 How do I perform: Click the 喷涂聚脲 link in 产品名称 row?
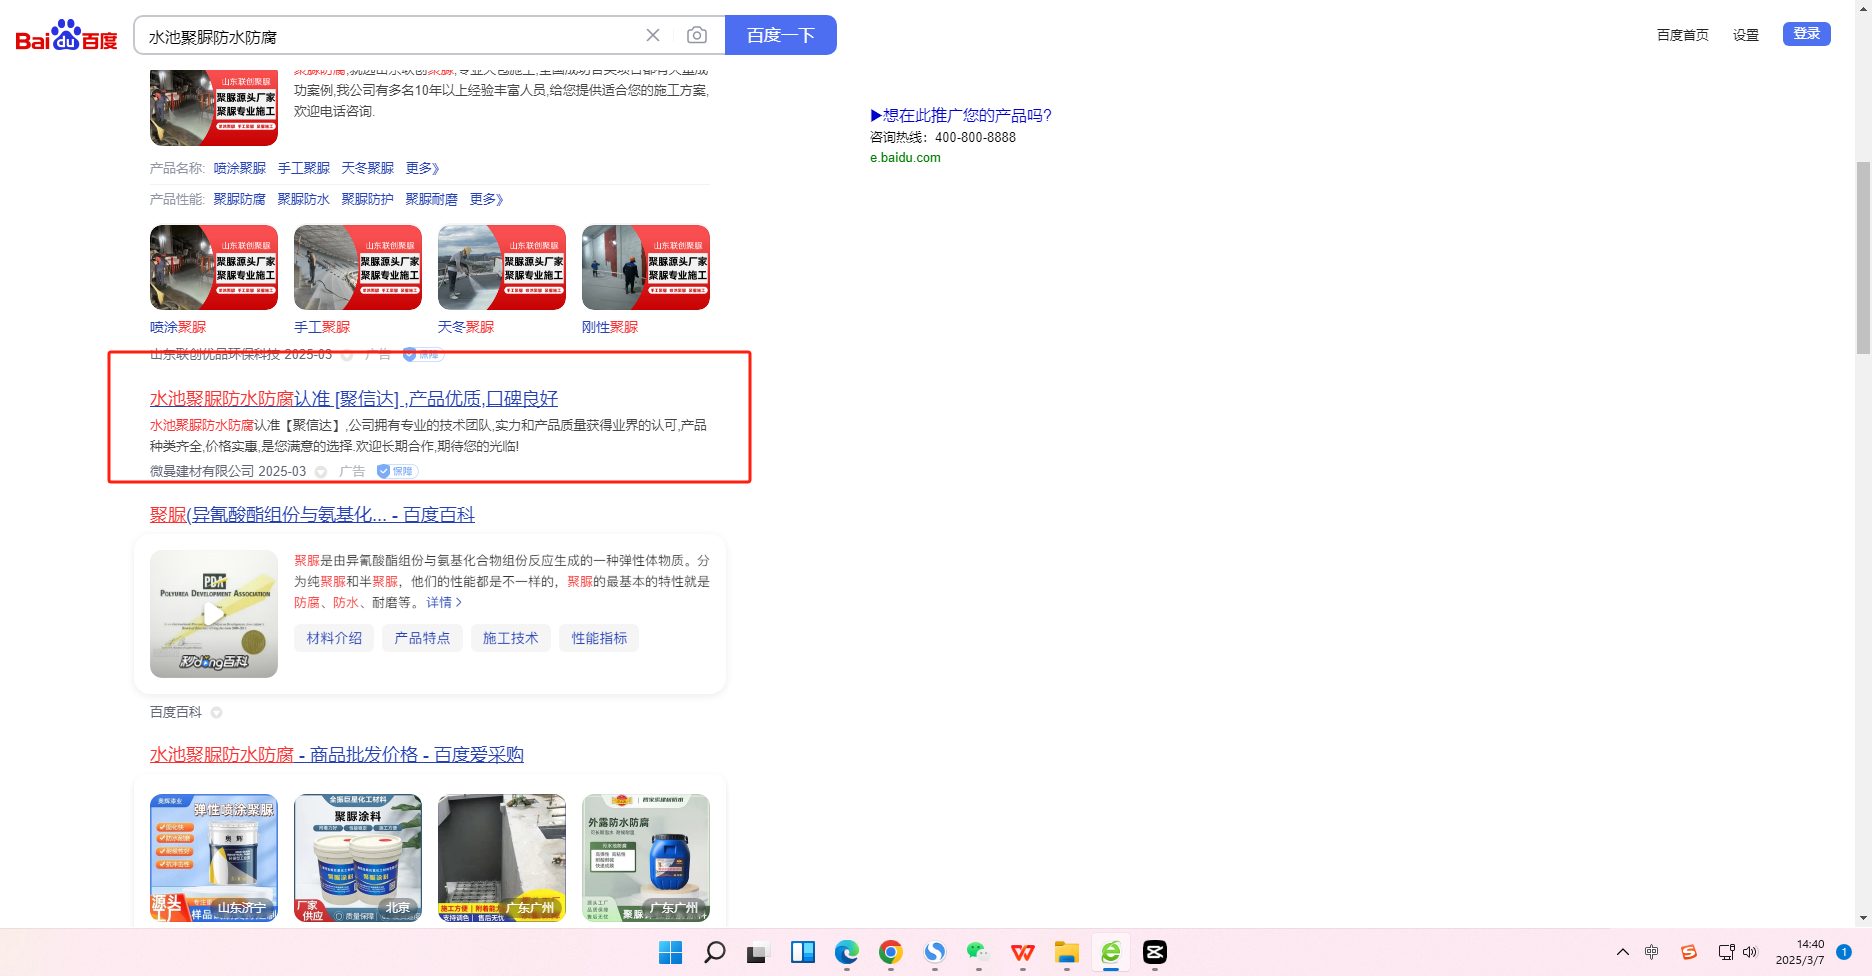tap(240, 168)
